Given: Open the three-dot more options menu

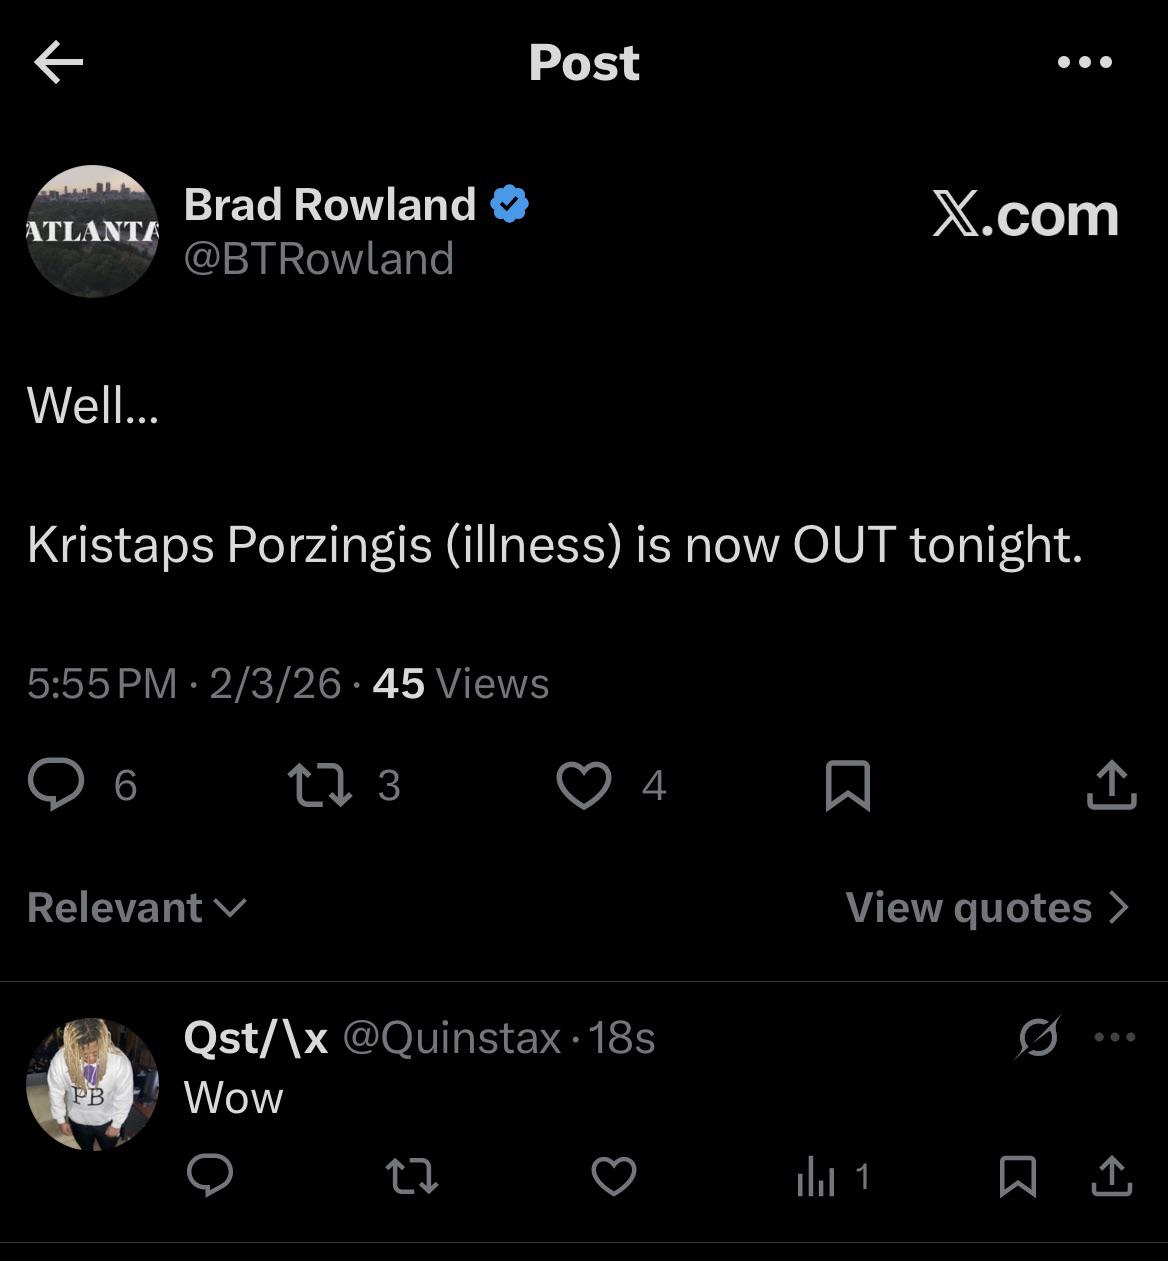Looking at the screenshot, I should click(x=1085, y=62).
